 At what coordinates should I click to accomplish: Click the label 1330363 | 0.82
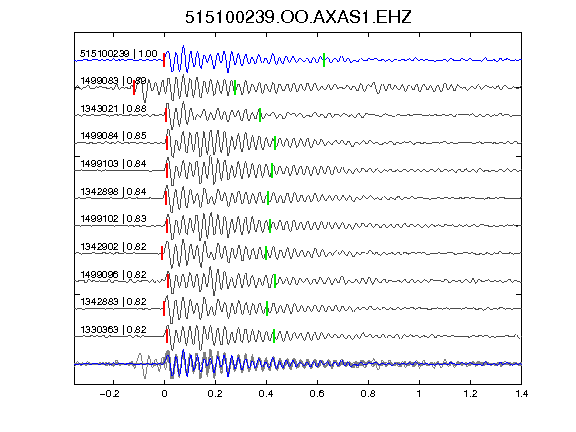pyautogui.click(x=114, y=330)
